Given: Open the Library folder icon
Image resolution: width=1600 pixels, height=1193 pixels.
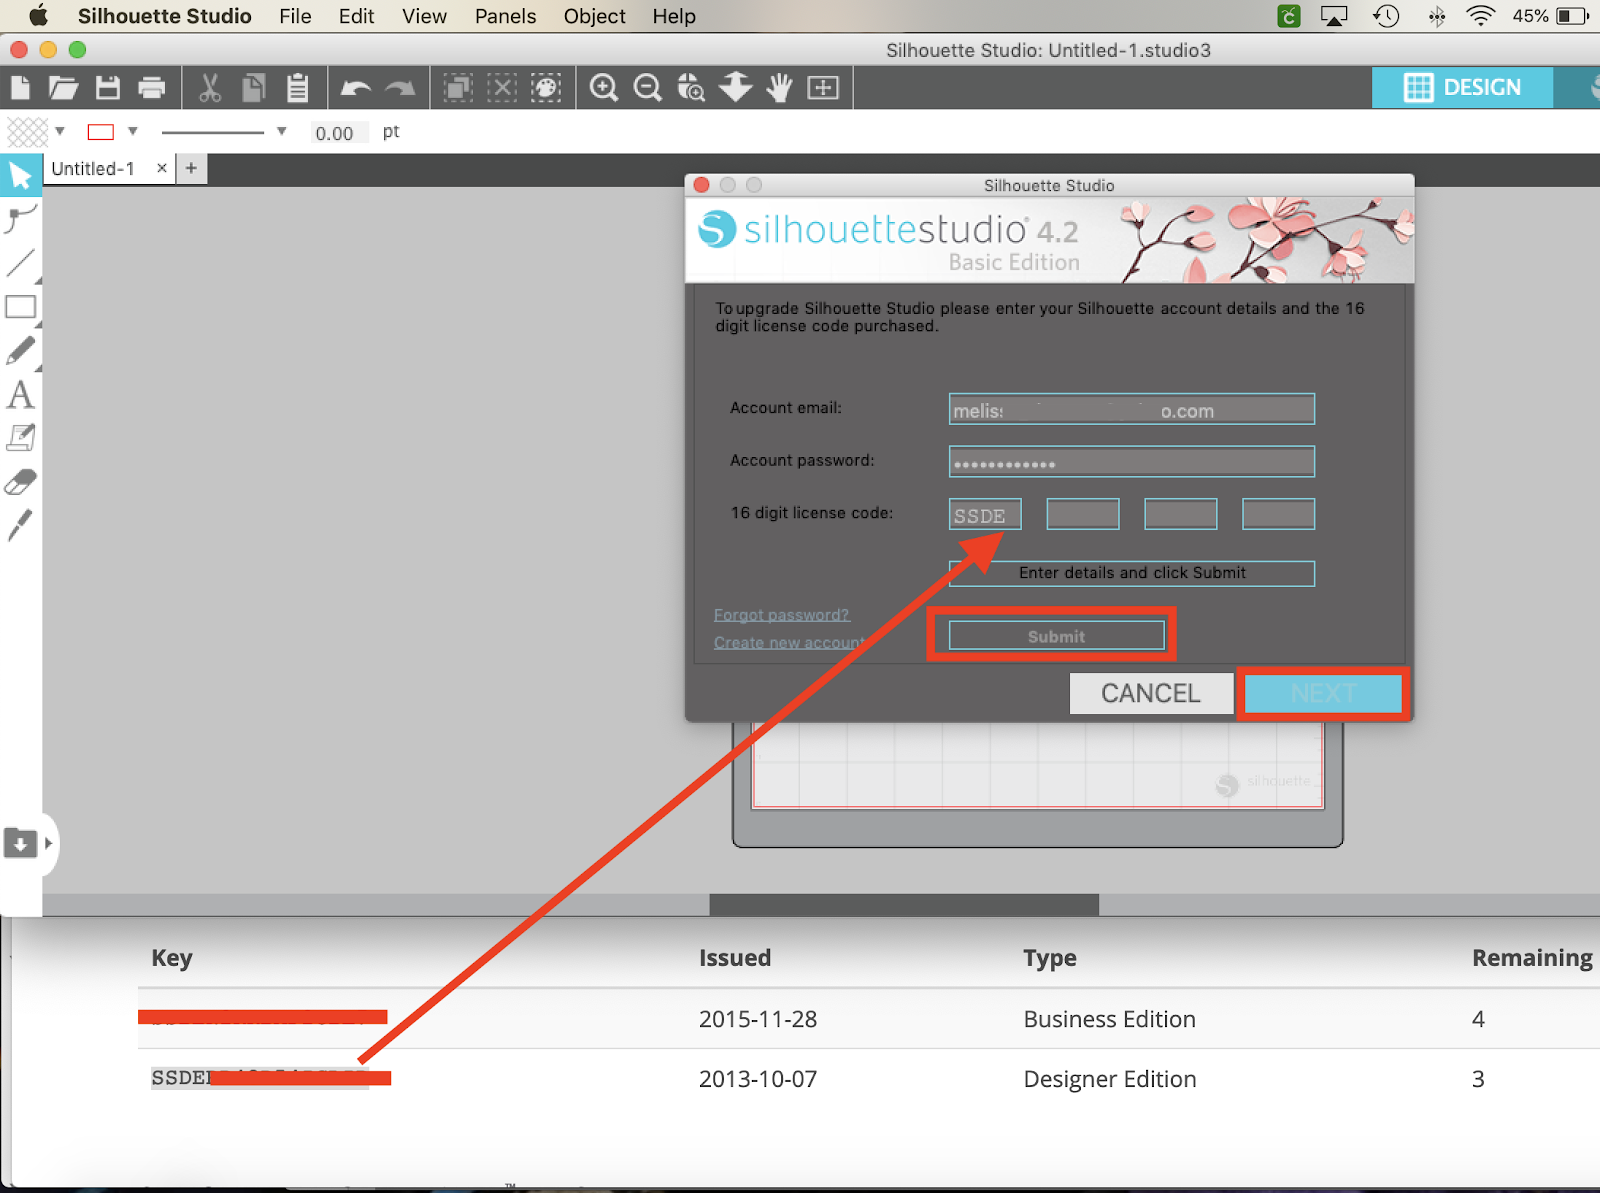Looking at the screenshot, I should click(20, 843).
